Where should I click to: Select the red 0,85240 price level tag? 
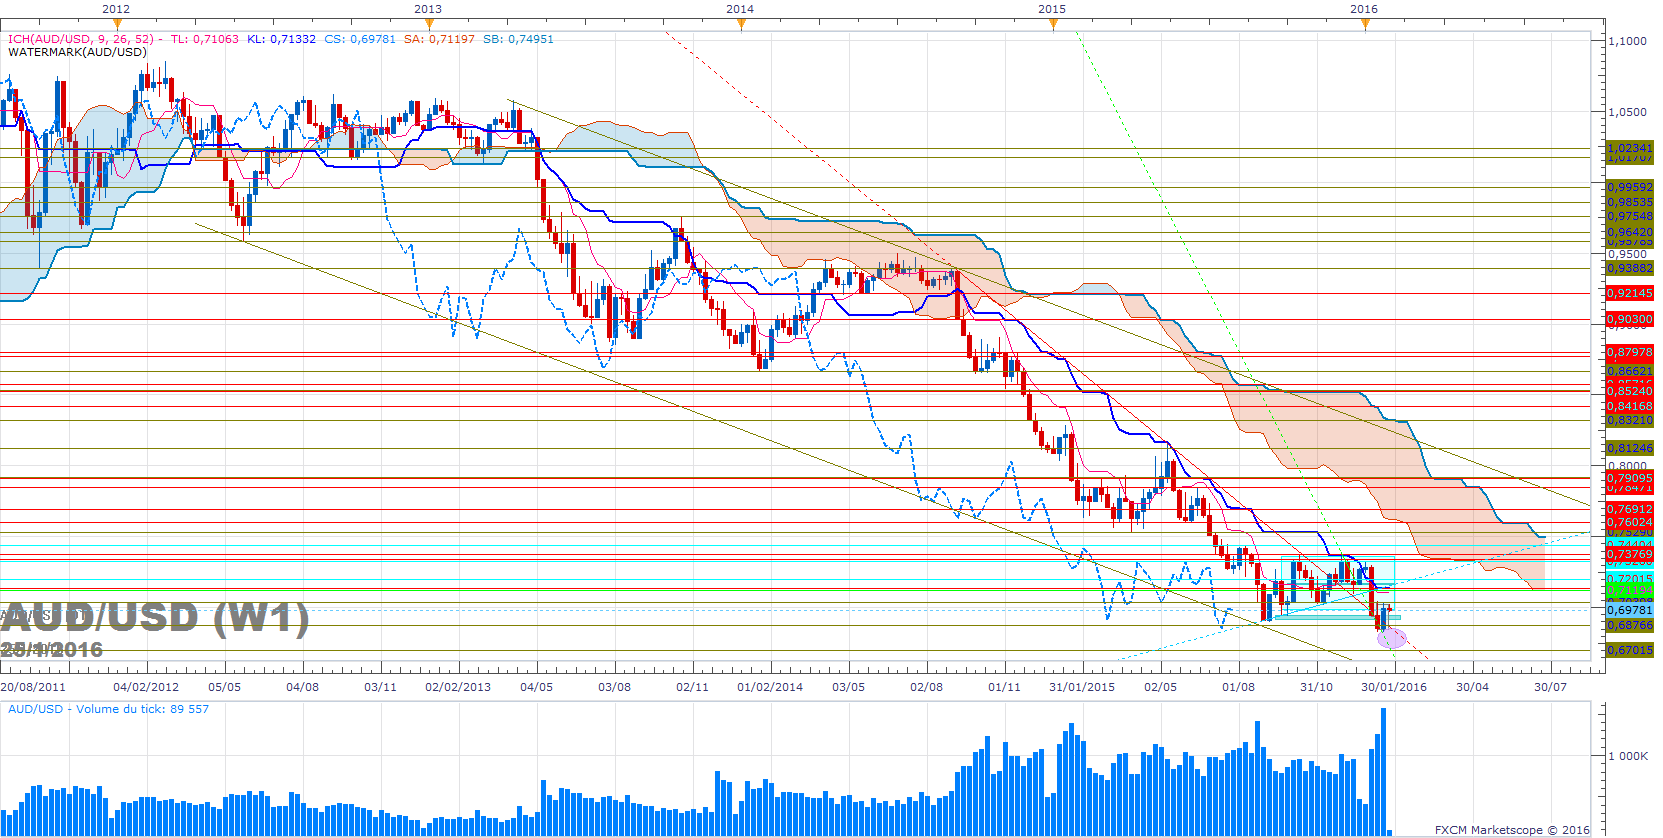tap(1630, 391)
